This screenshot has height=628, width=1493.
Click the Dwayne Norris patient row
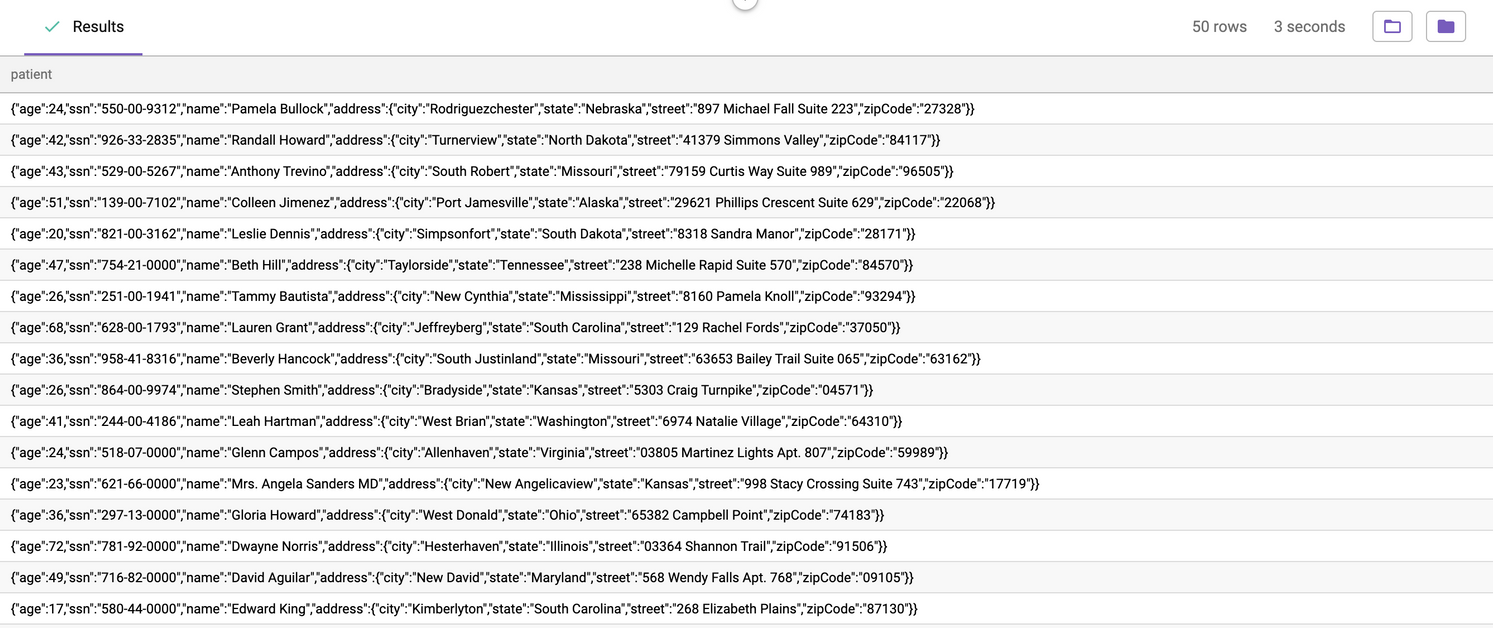coord(449,546)
